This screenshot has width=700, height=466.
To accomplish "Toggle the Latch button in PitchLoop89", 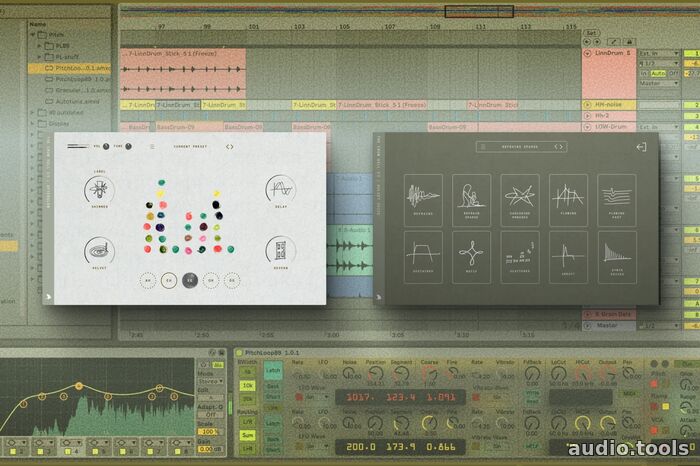I will pyautogui.click(x=272, y=373).
